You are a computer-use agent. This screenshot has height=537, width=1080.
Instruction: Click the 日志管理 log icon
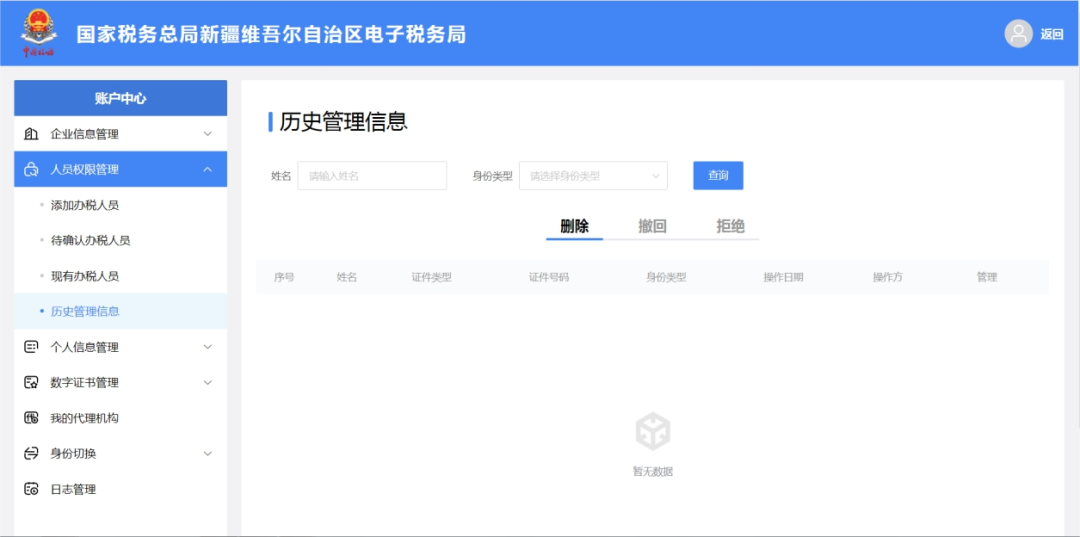tap(31, 489)
